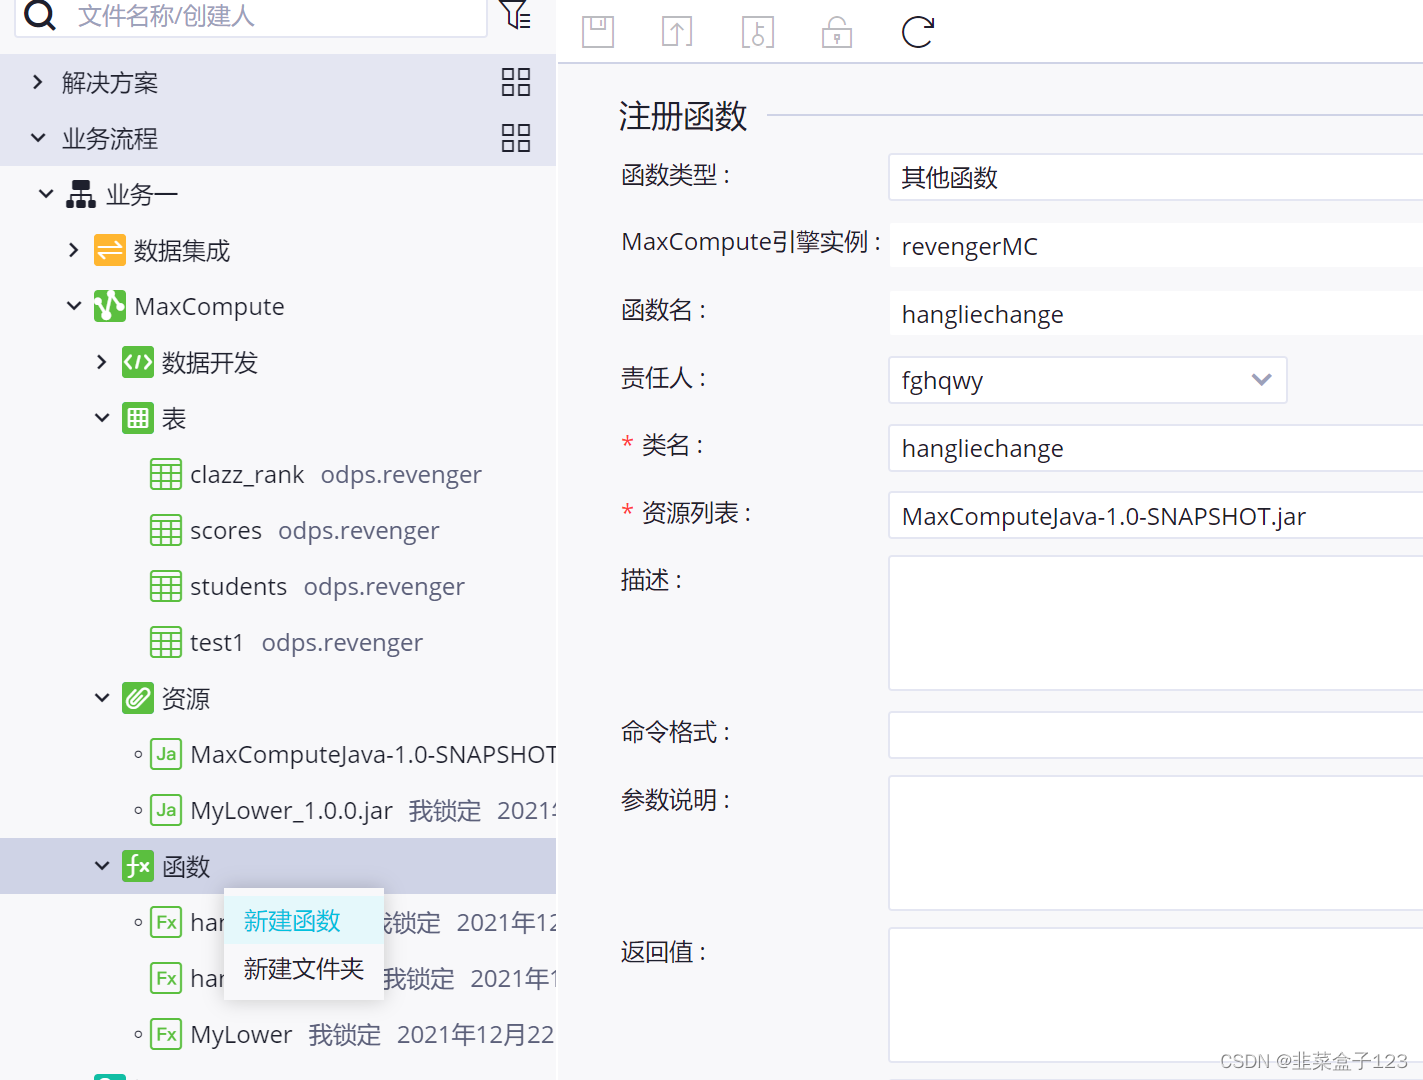Click the 类名 input field

pos(1155,448)
